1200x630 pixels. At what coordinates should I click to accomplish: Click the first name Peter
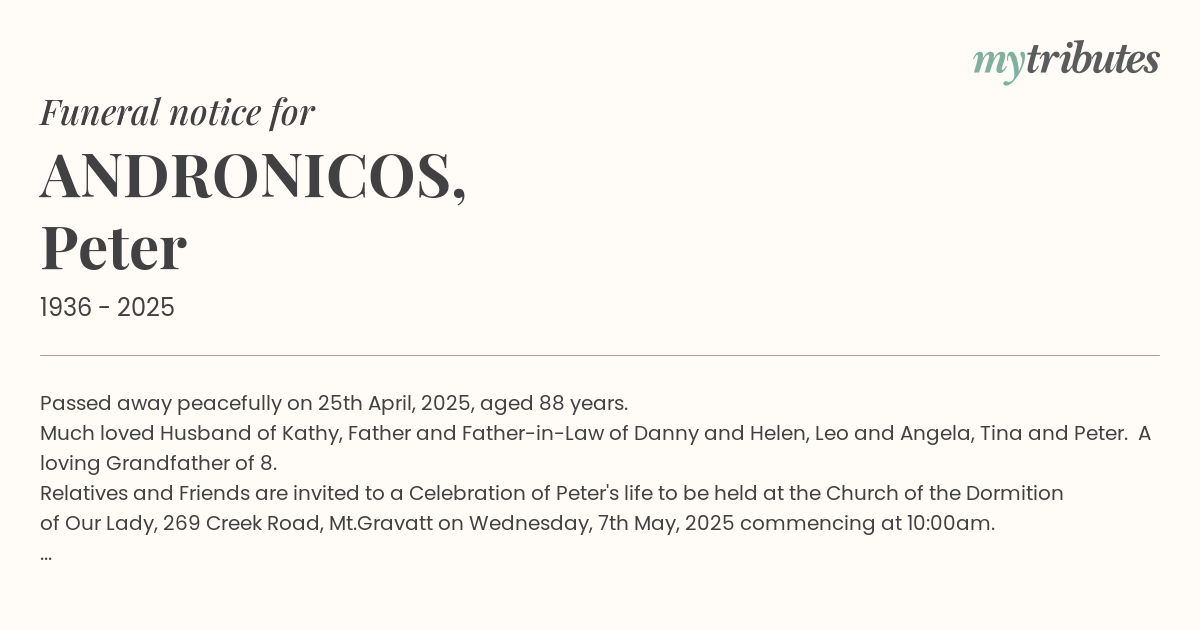click(113, 247)
